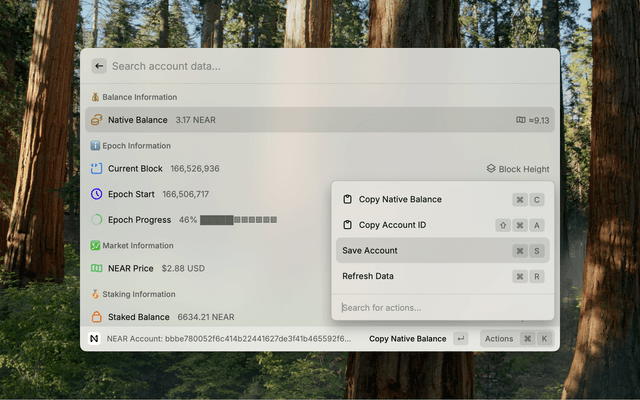The width and height of the screenshot is (640, 400).
Task: Click the Block Height layers icon
Action: (x=491, y=169)
